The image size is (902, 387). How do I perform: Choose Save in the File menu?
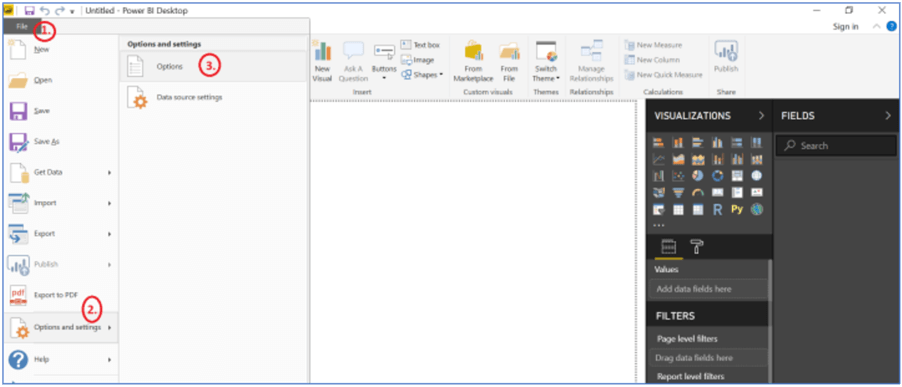60,111
